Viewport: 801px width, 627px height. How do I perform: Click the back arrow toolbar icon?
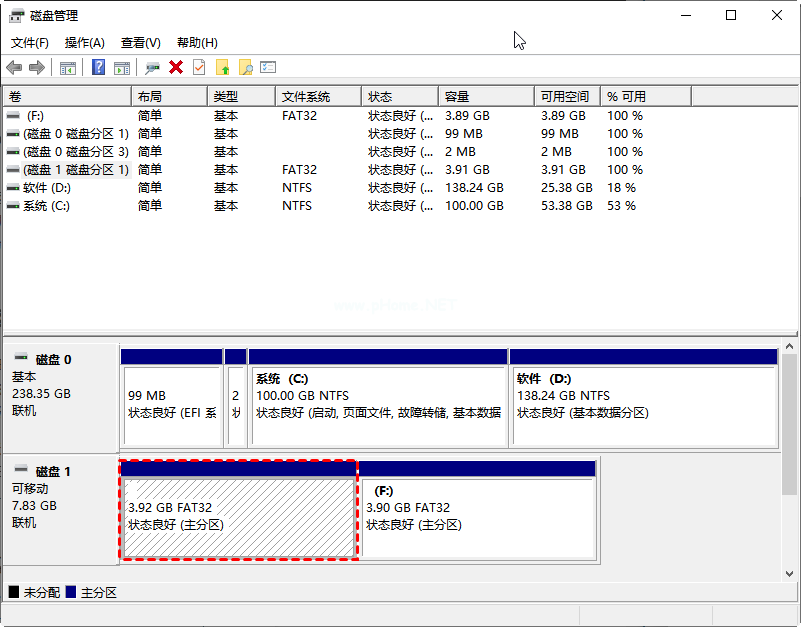pos(14,67)
